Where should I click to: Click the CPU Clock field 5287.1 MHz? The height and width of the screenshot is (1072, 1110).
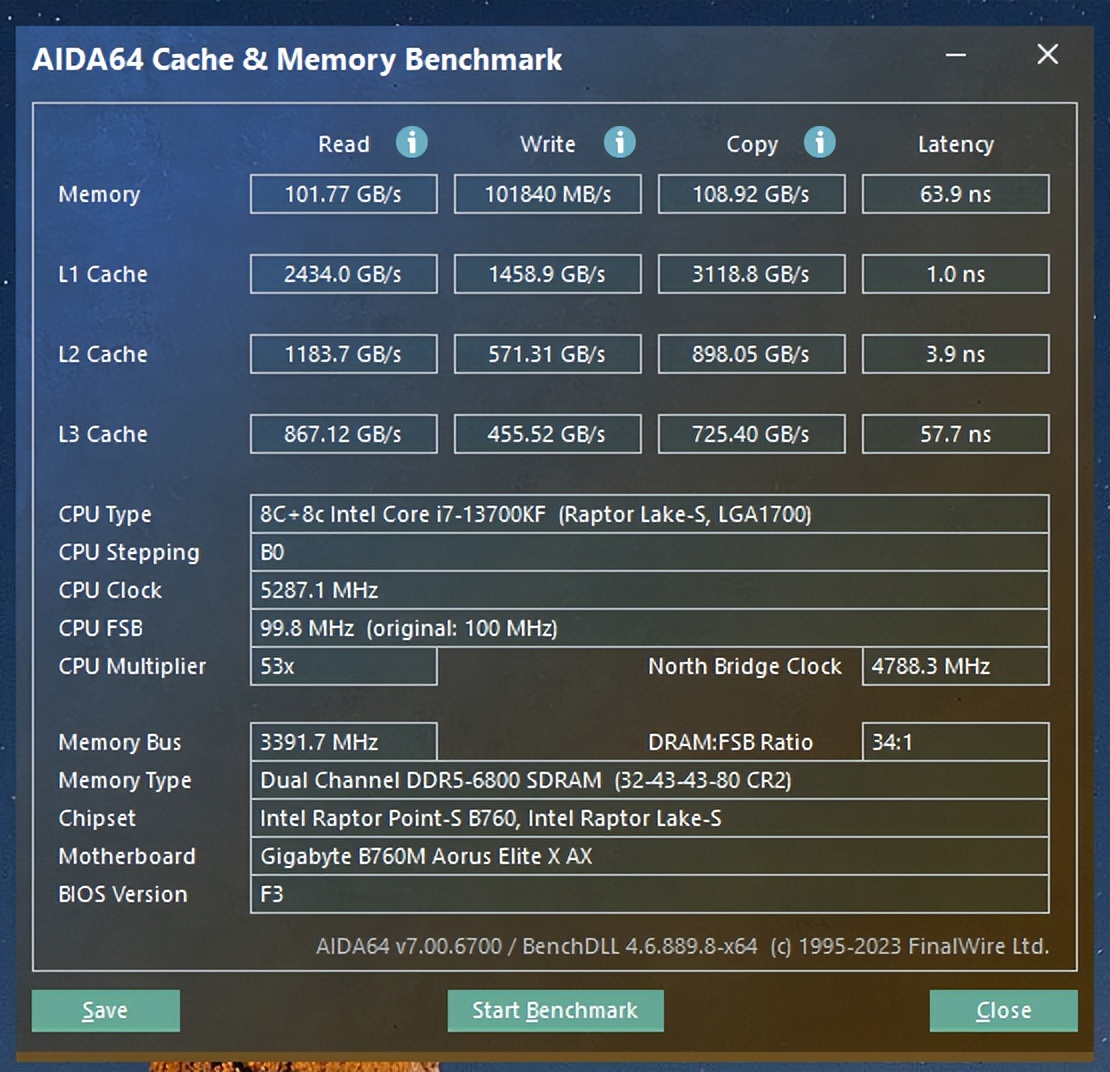pos(650,591)
